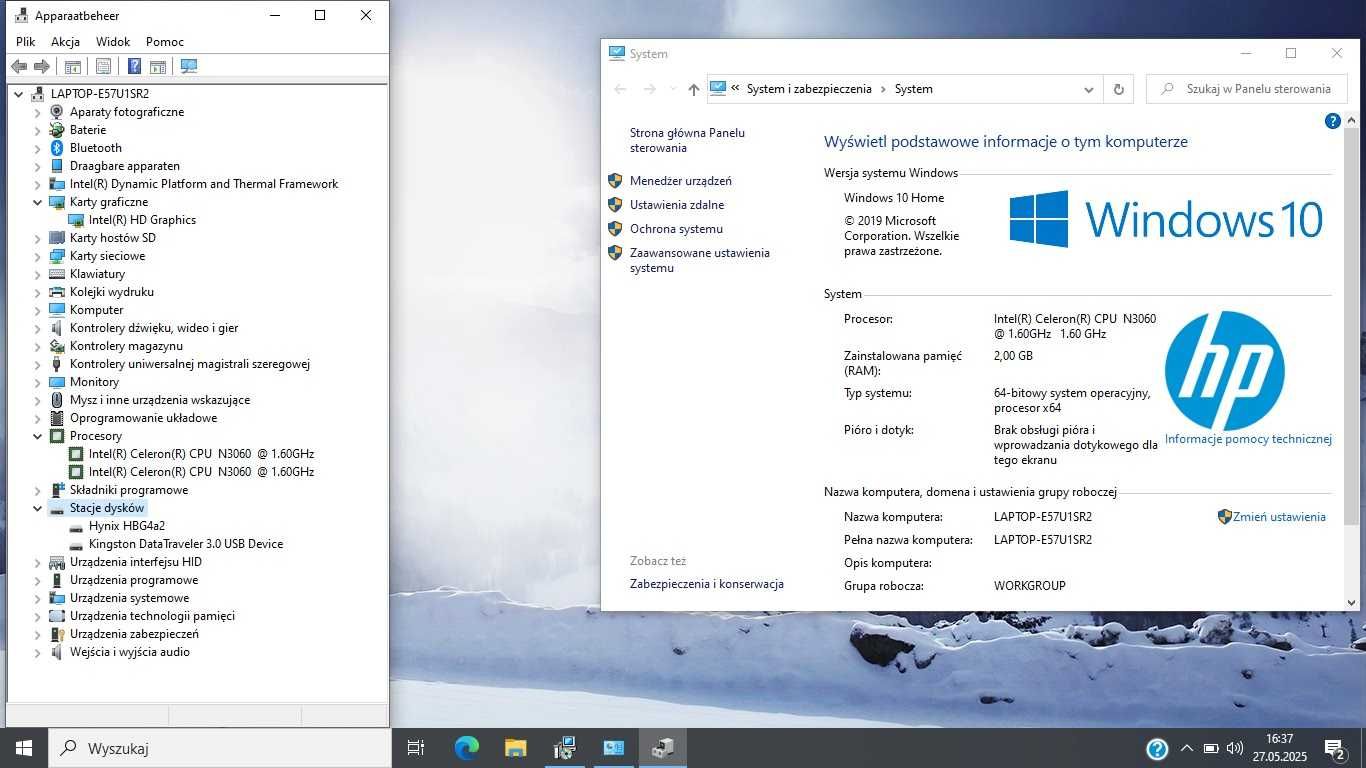Click the Ustawienia zdalne shield icon

coord(615,205)
